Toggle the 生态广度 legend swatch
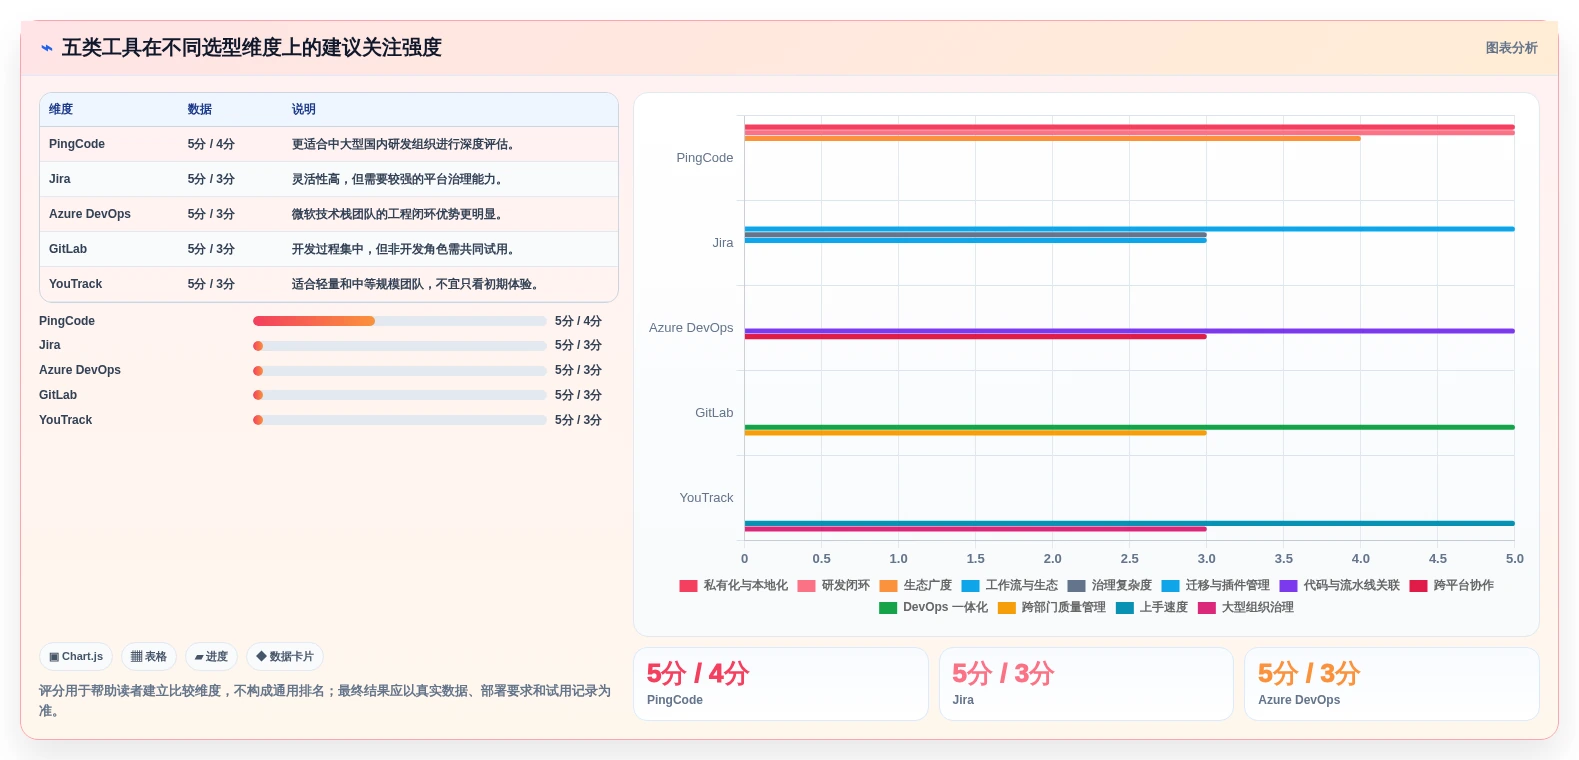The image size is (1579, 760). pyautogui.click(x=888, y=586)
